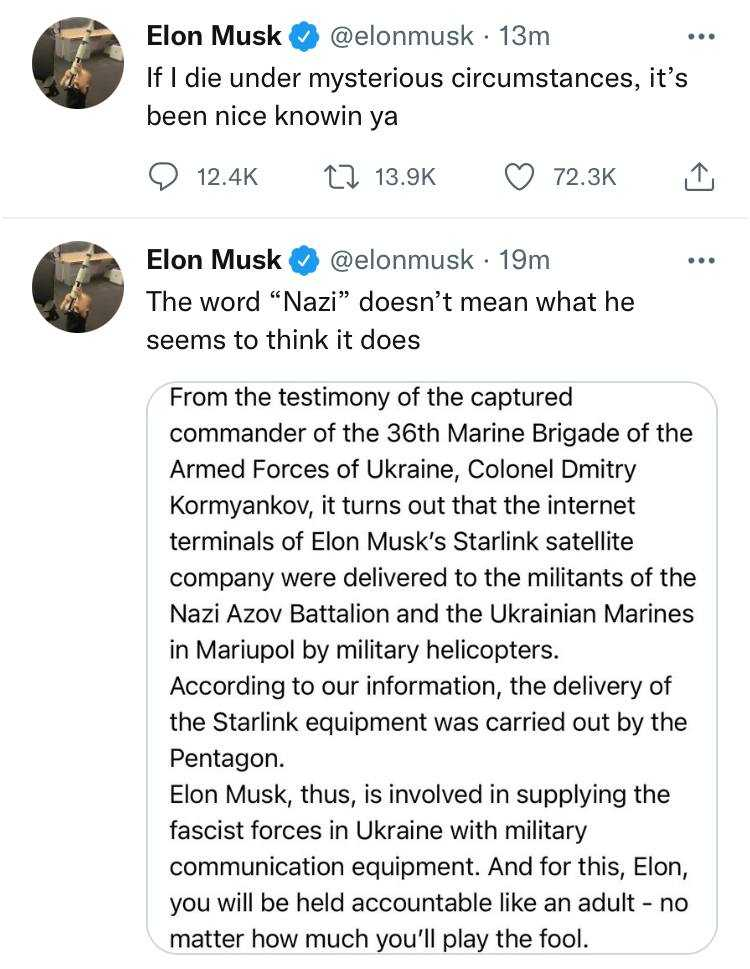Retweet the "mysterious circumstances" tweet

coord(342,177)
